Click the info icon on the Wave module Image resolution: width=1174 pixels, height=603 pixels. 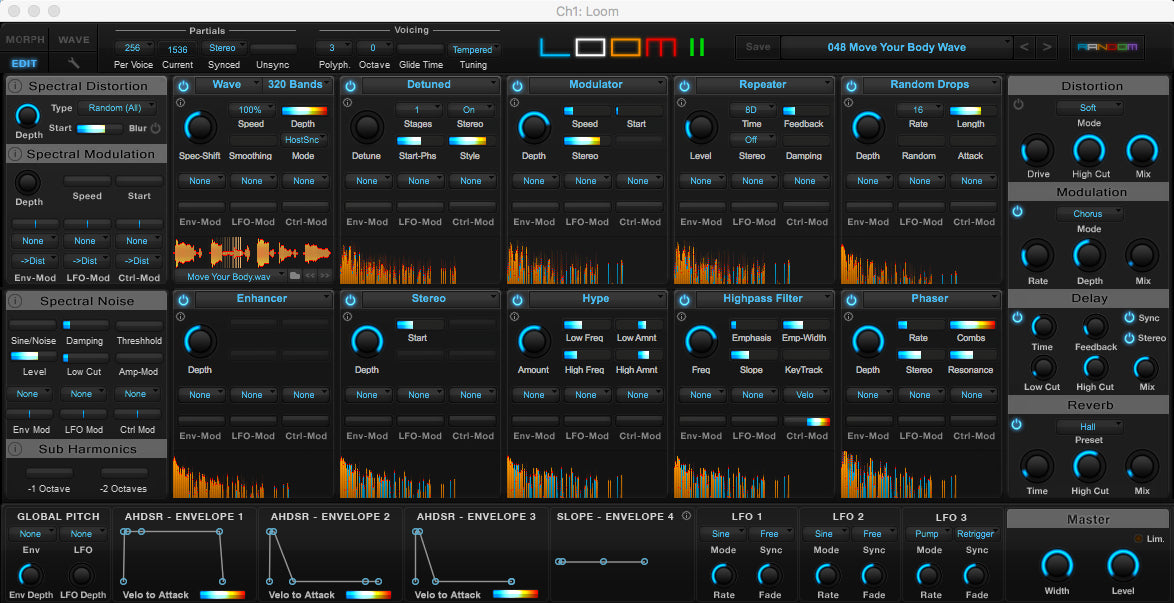tap(180, 102)
